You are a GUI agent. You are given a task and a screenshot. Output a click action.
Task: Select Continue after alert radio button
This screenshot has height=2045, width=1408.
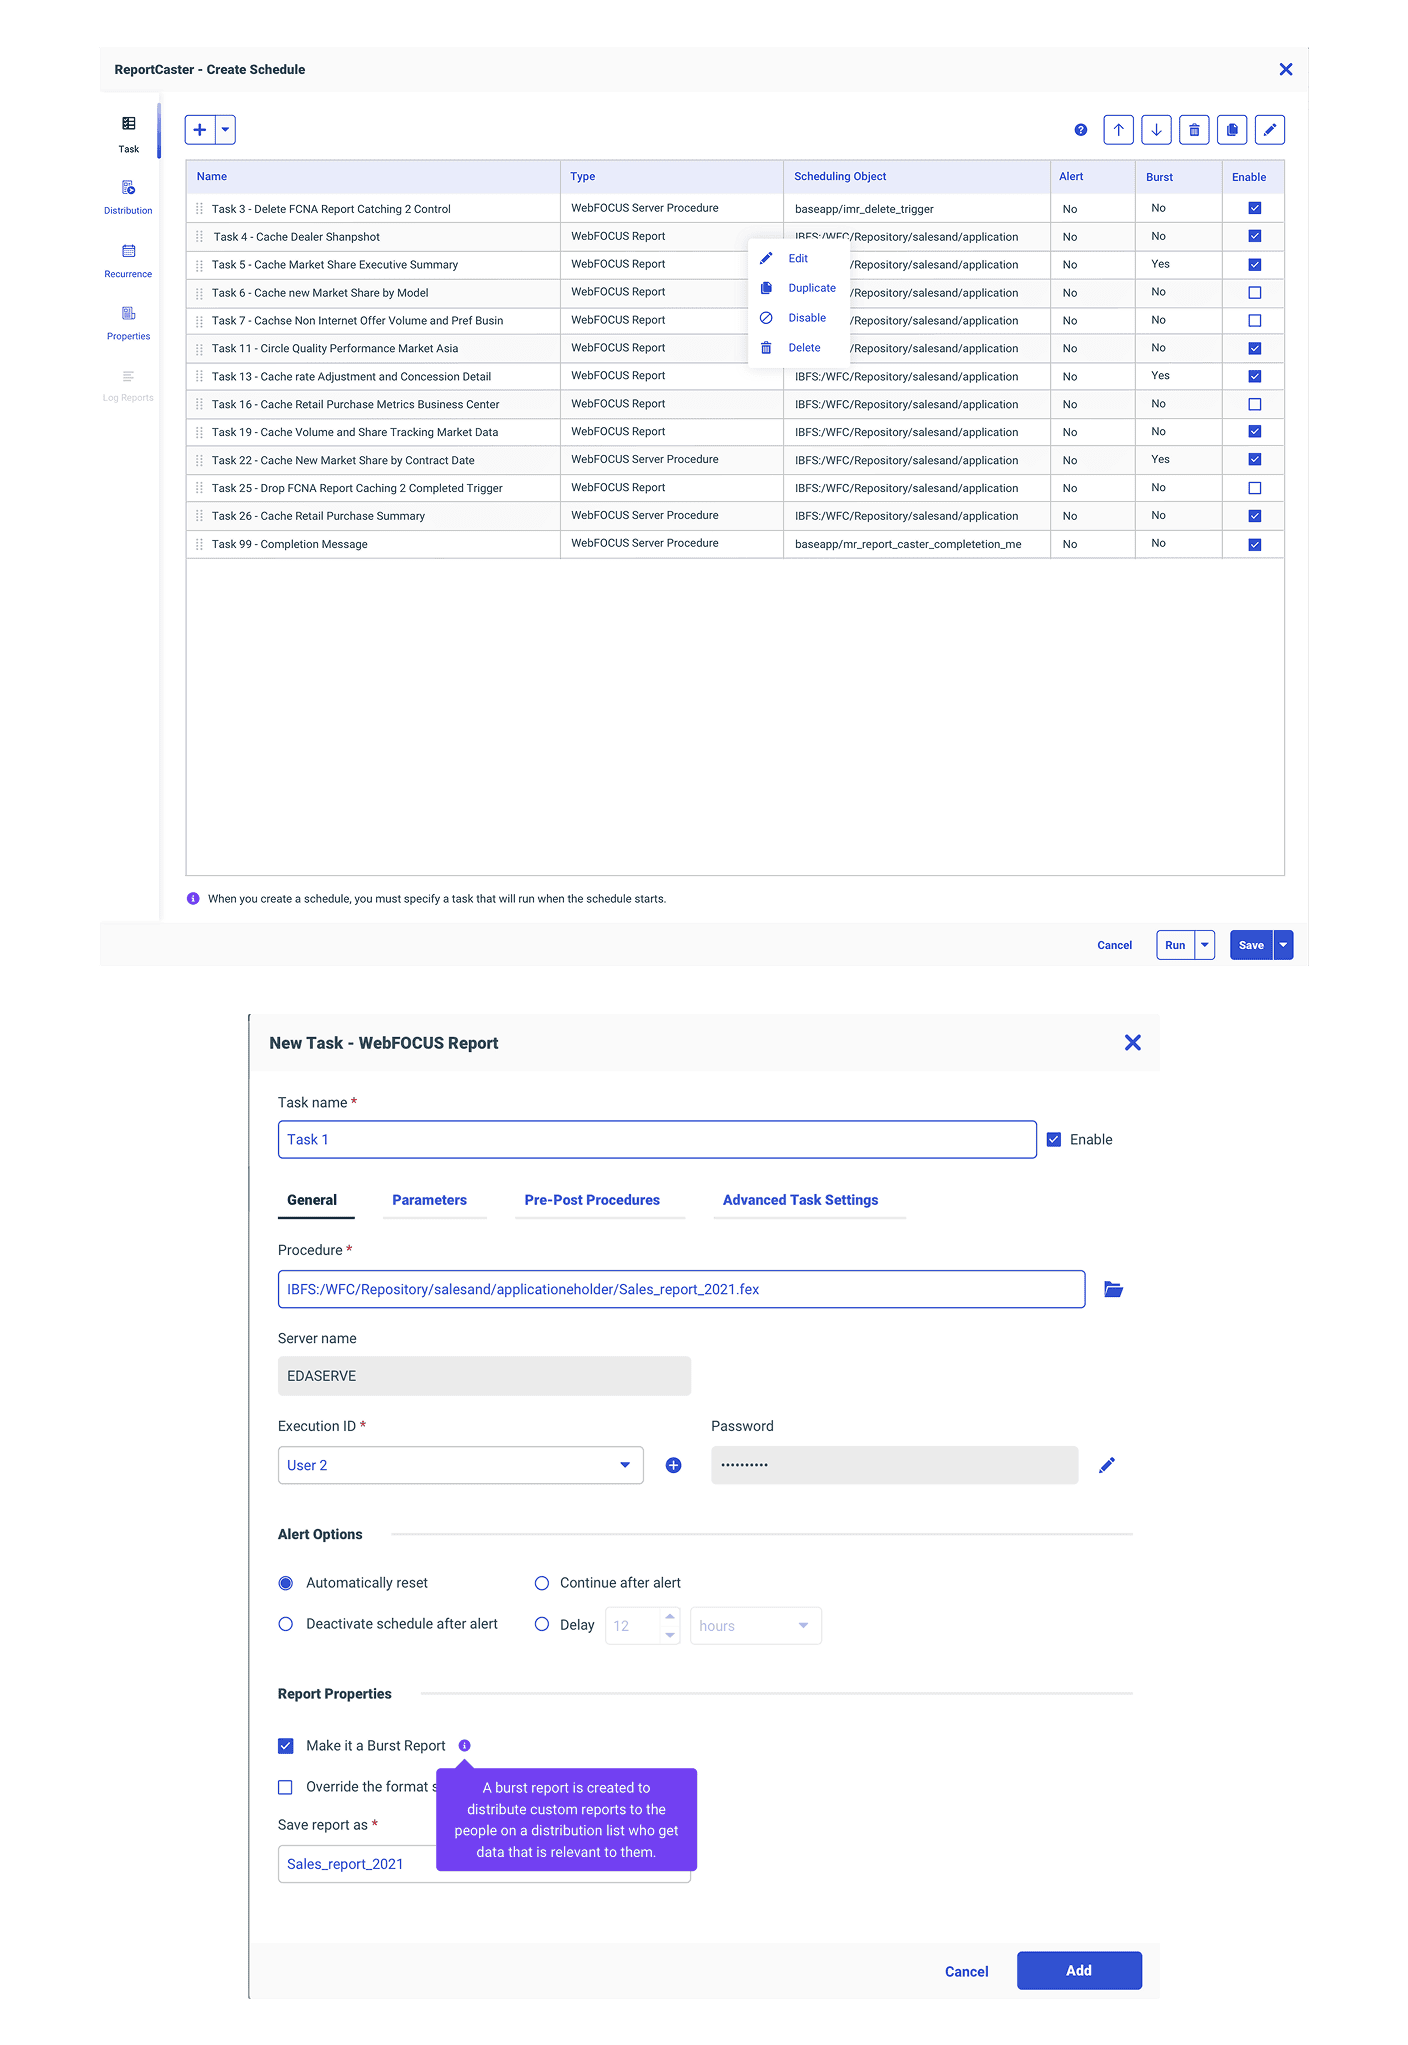tap(542, 1583)
